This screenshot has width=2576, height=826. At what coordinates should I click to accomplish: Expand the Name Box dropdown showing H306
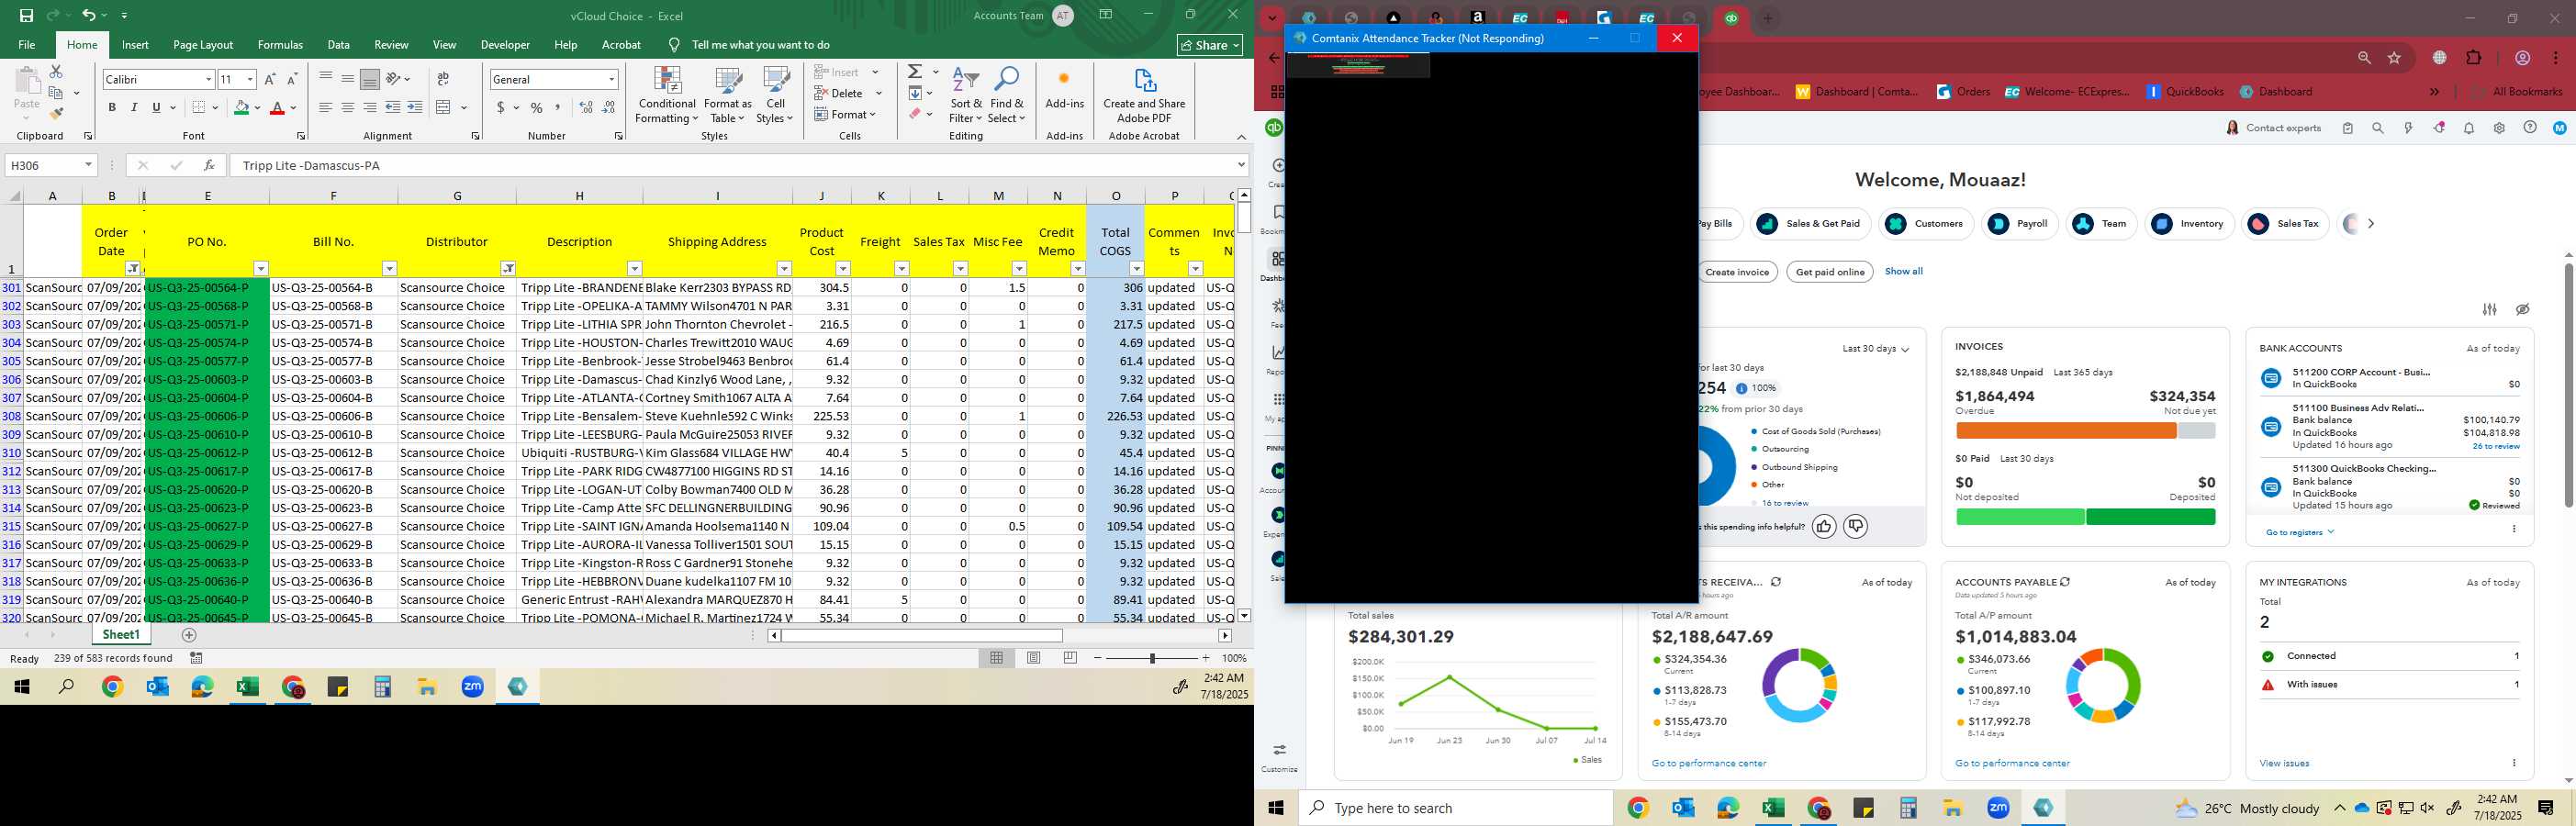(88, 165)
